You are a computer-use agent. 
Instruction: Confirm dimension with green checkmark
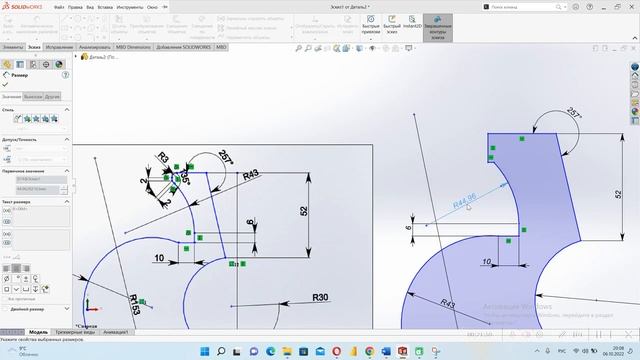(5, 84)
